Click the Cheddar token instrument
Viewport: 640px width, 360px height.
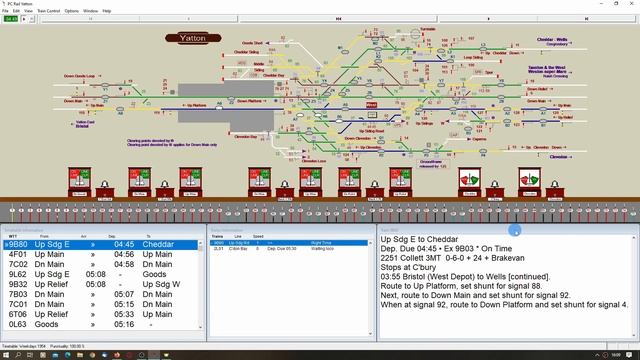coord(469,182)
